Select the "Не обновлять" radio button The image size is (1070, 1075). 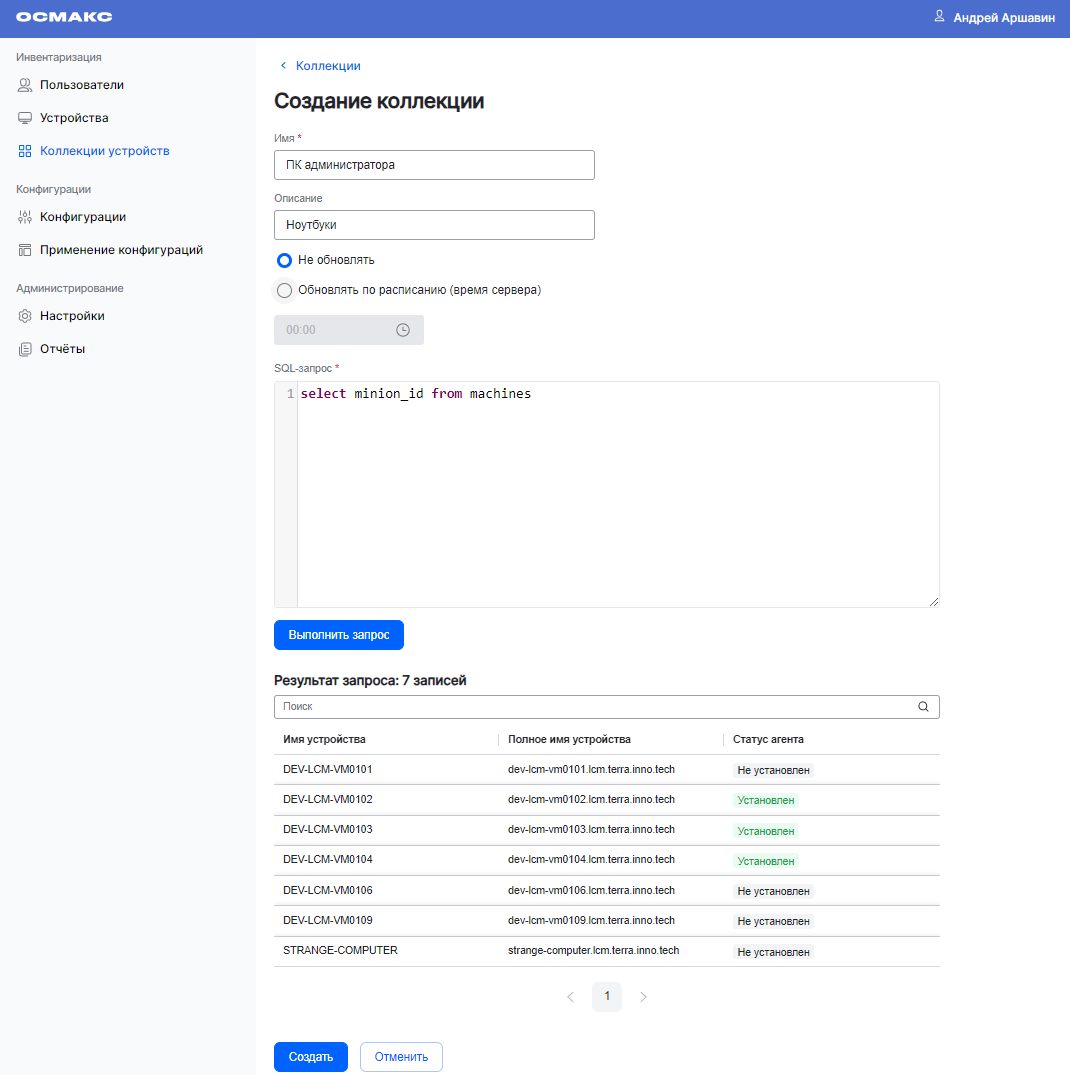(284, 260)
